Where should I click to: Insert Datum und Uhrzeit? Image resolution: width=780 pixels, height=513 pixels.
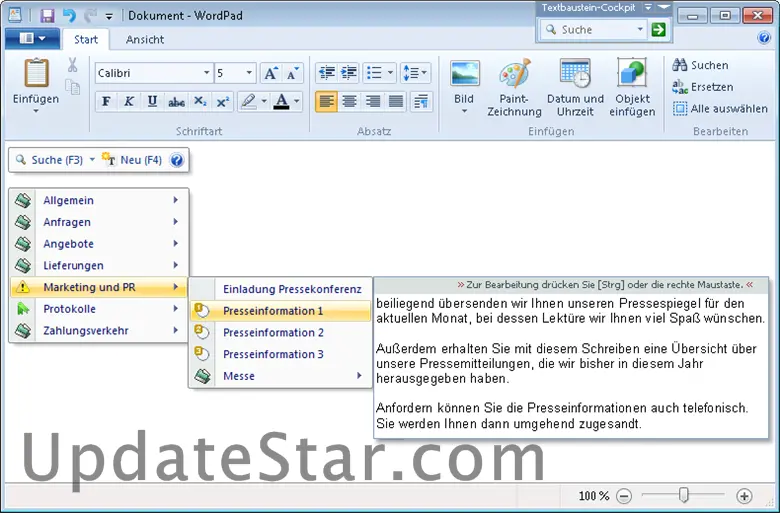pyautogui.click(x=575, y=89)
